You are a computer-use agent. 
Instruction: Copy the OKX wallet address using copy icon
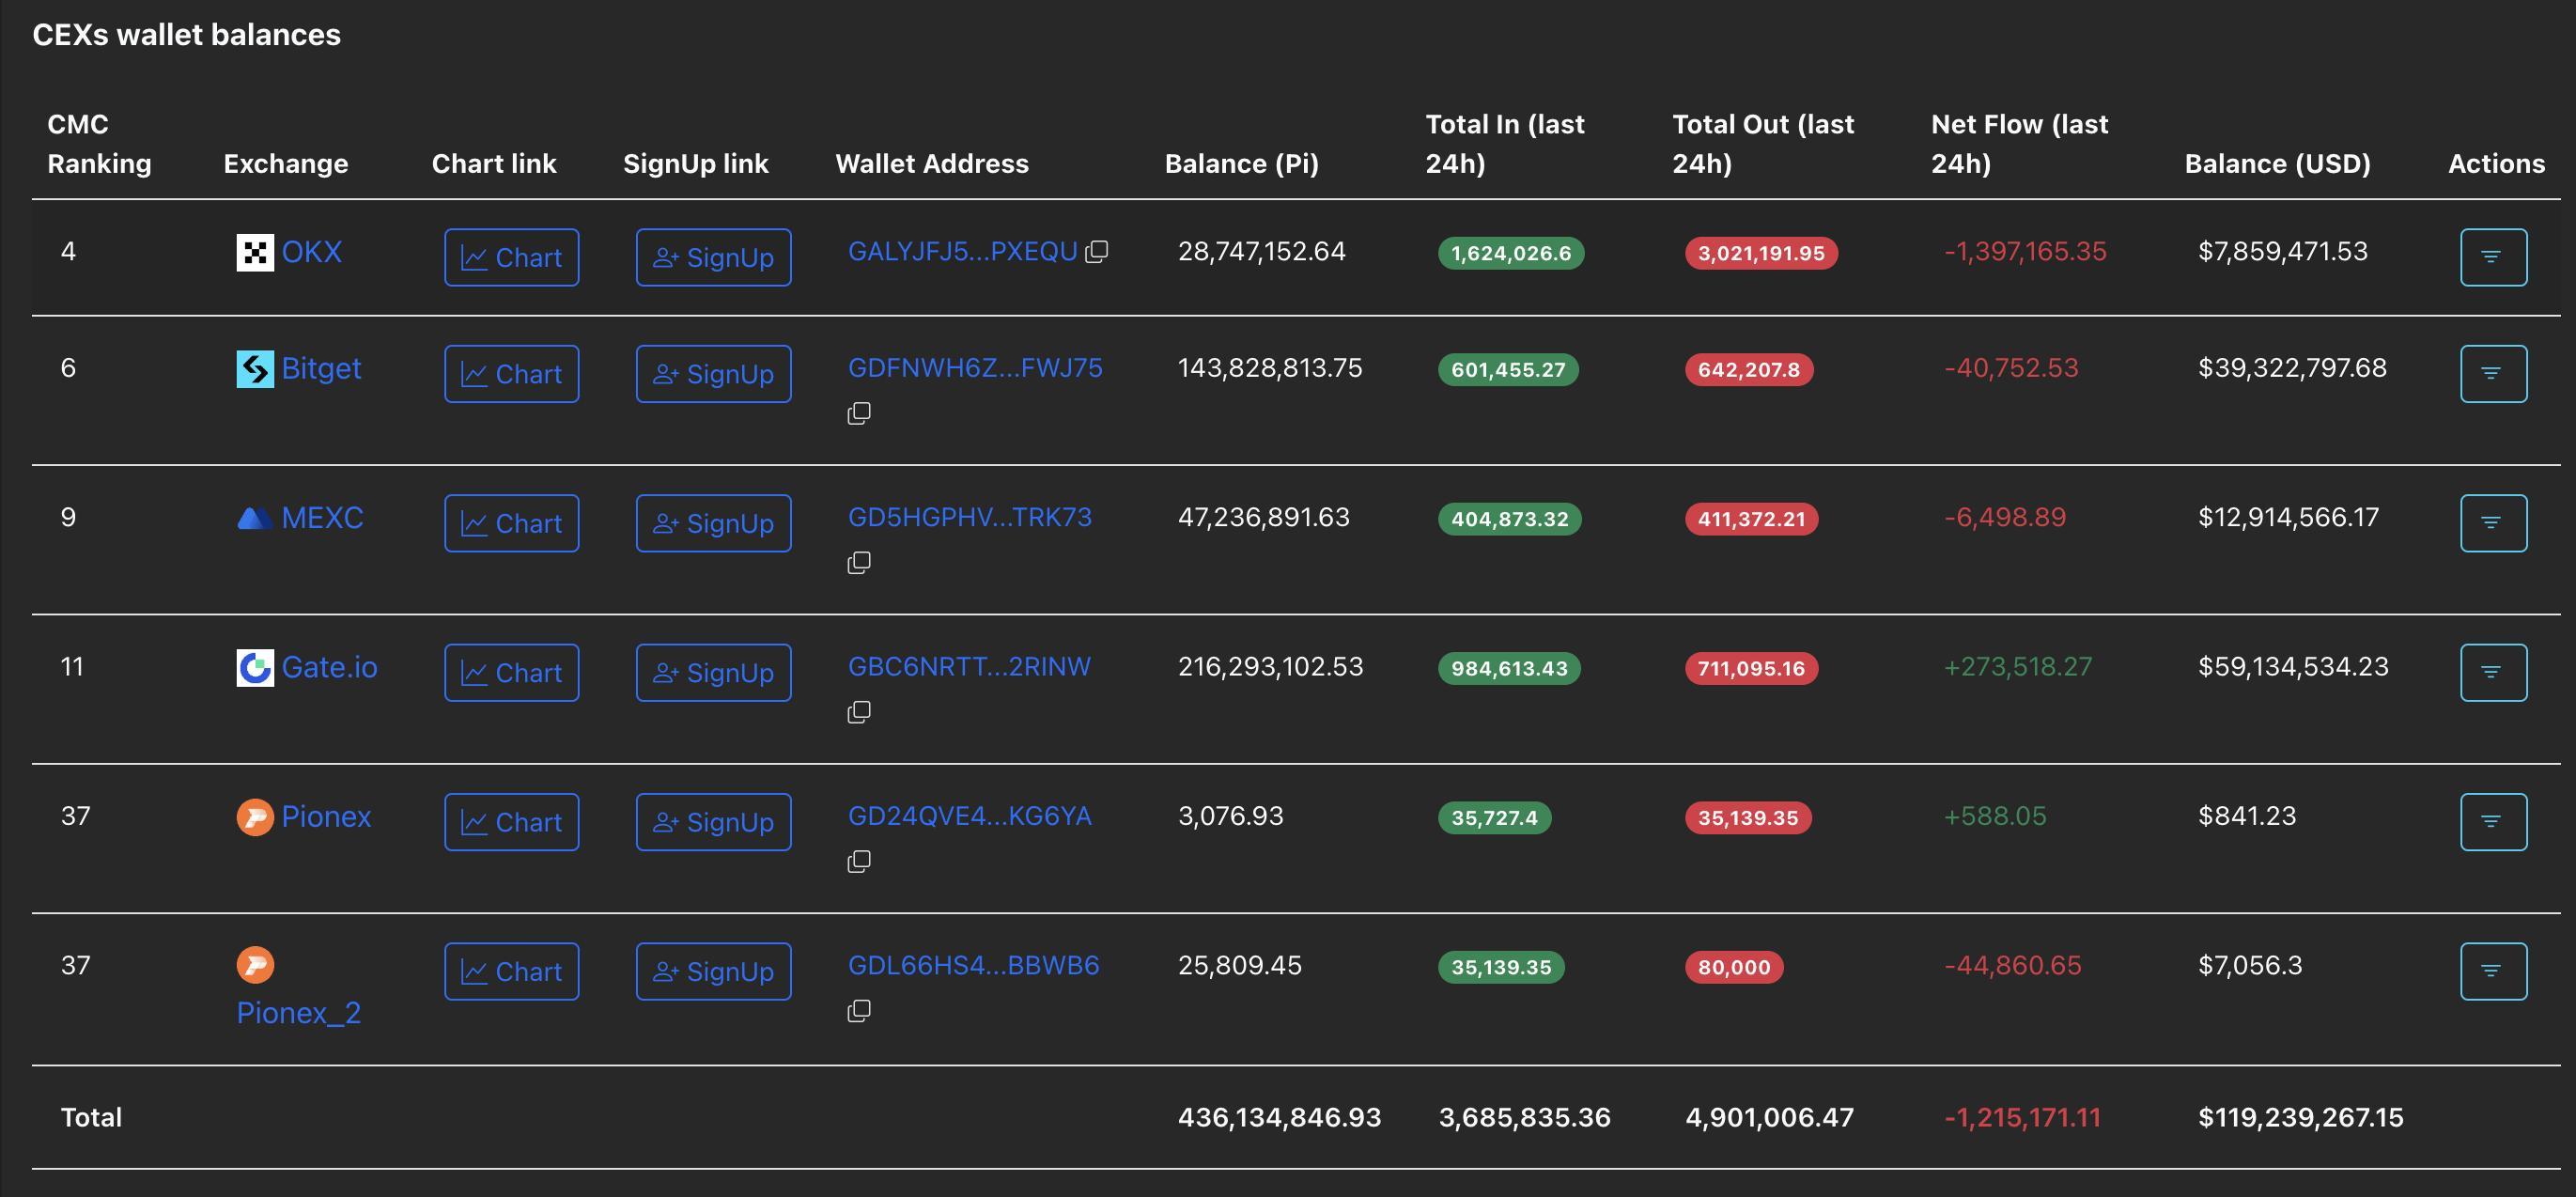point(1097,252)
